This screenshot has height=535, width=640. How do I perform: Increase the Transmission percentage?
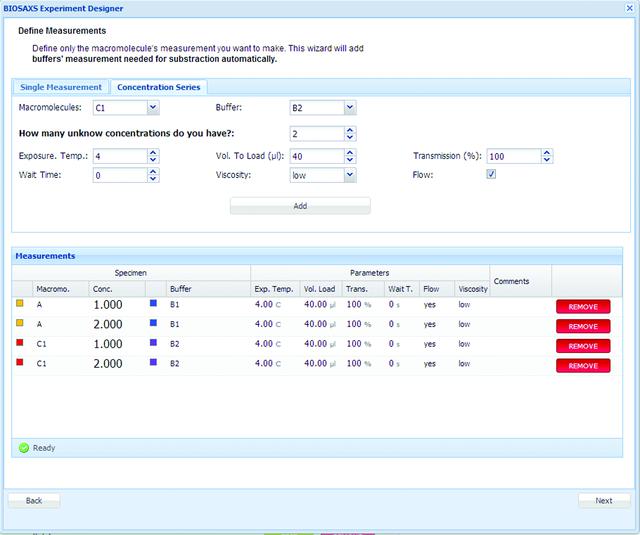click(x=547, y=153)
